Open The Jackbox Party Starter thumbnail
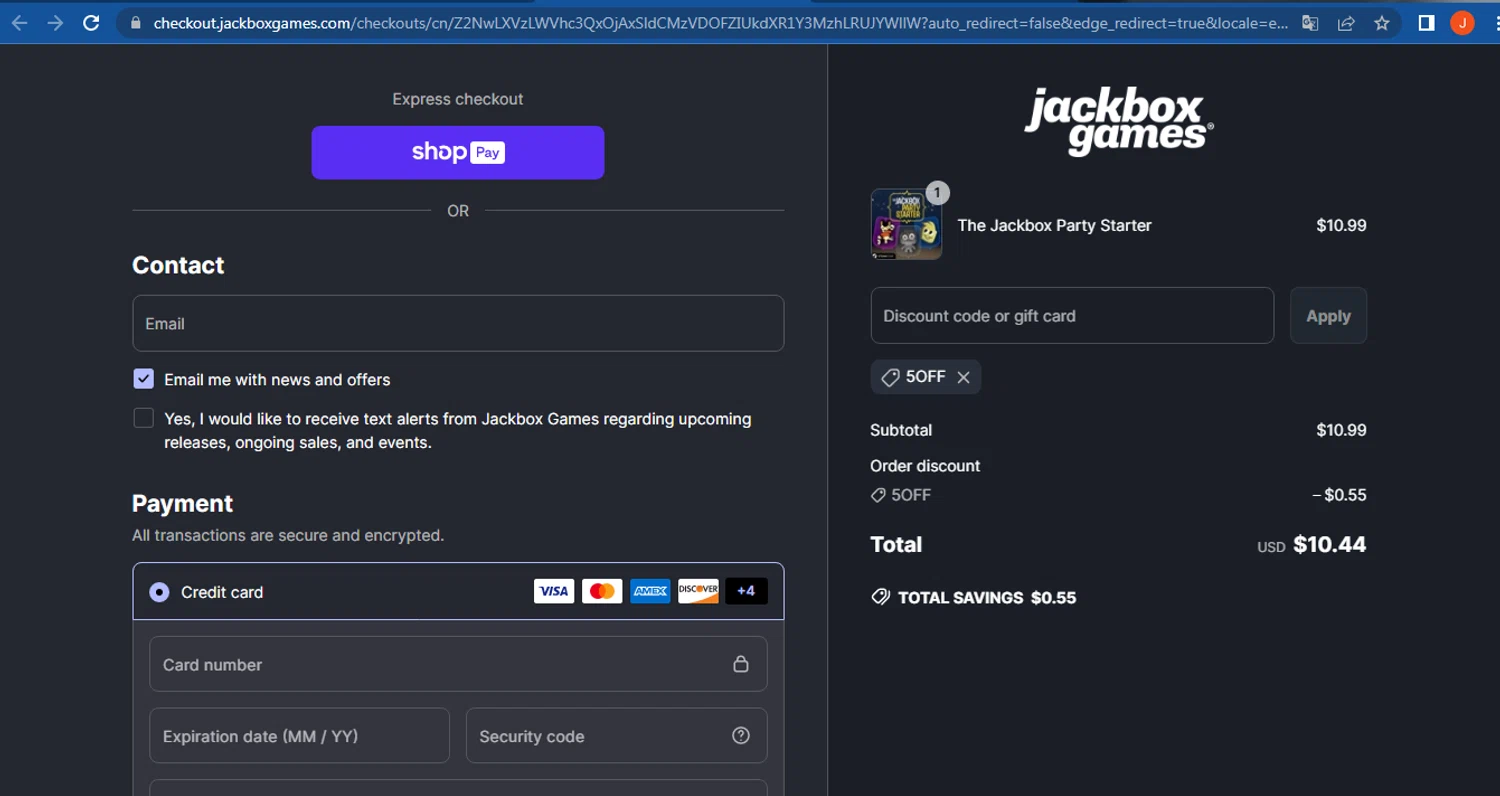 coord(906,224)
